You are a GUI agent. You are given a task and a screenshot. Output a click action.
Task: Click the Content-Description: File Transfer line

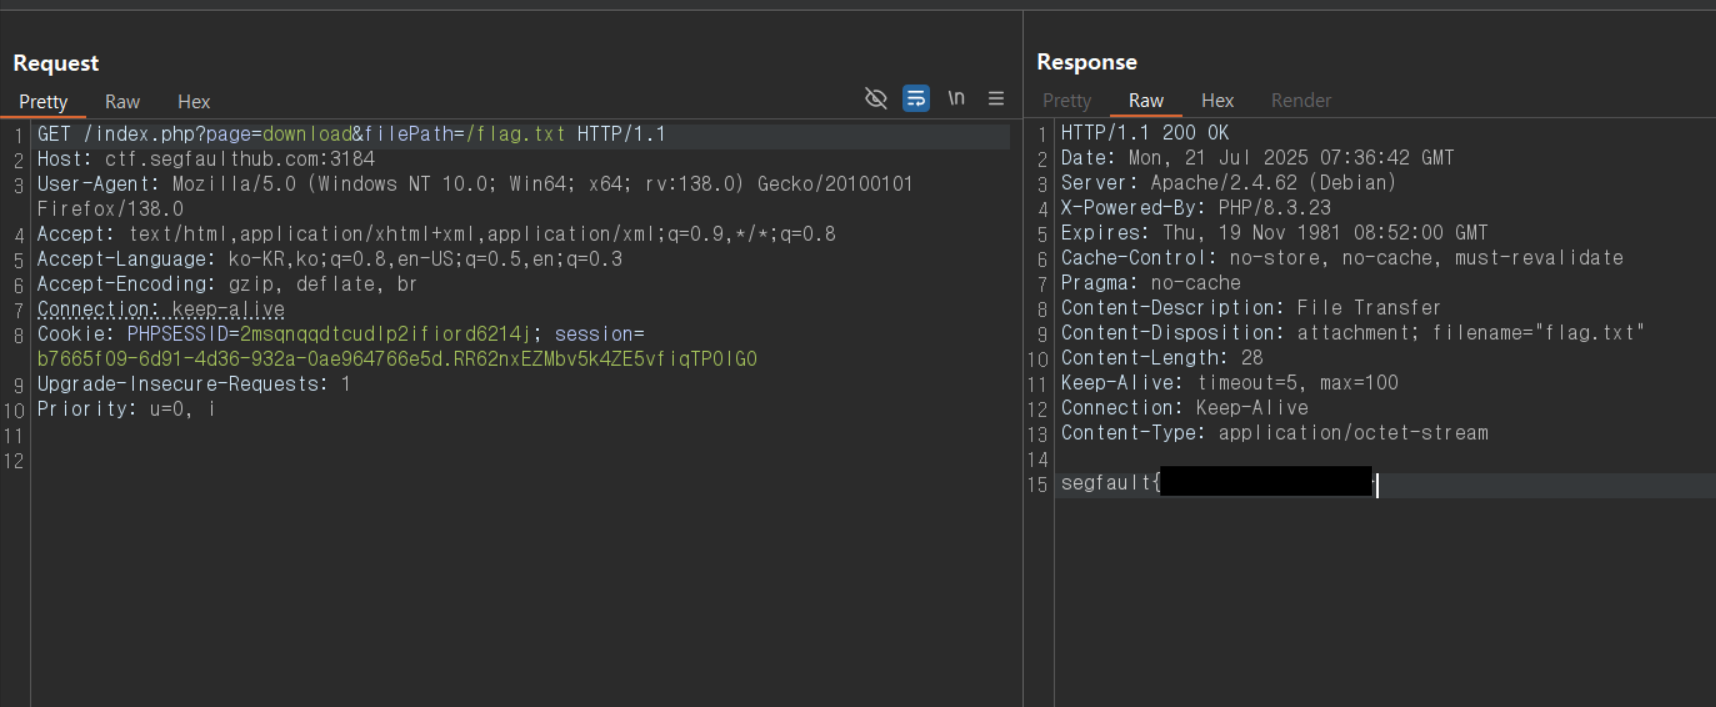(1251, 308)
